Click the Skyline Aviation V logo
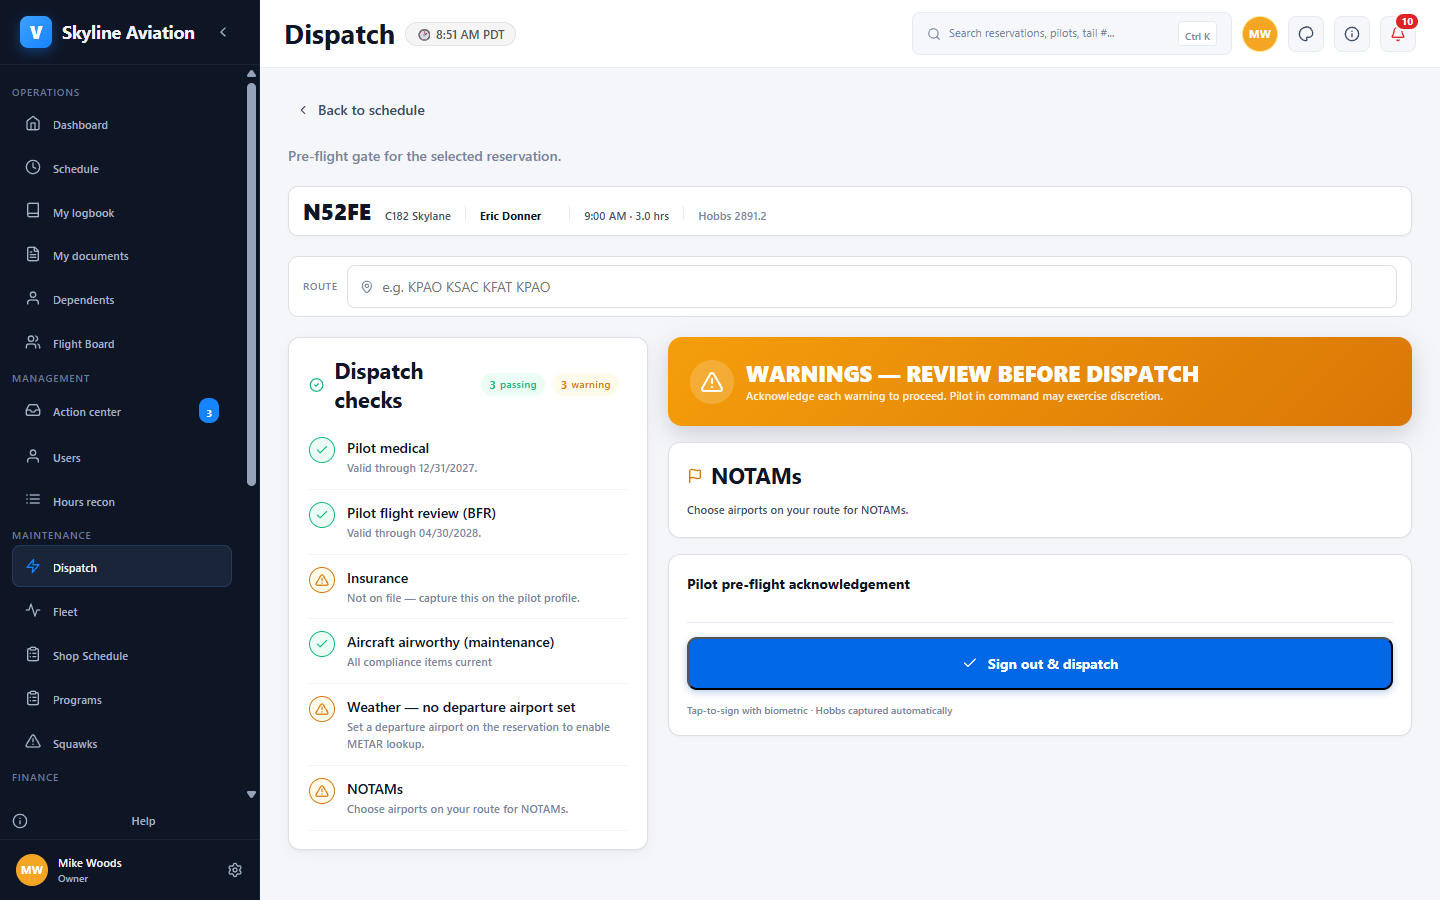Screen dimensions: 1440x900 pos(36,32)
